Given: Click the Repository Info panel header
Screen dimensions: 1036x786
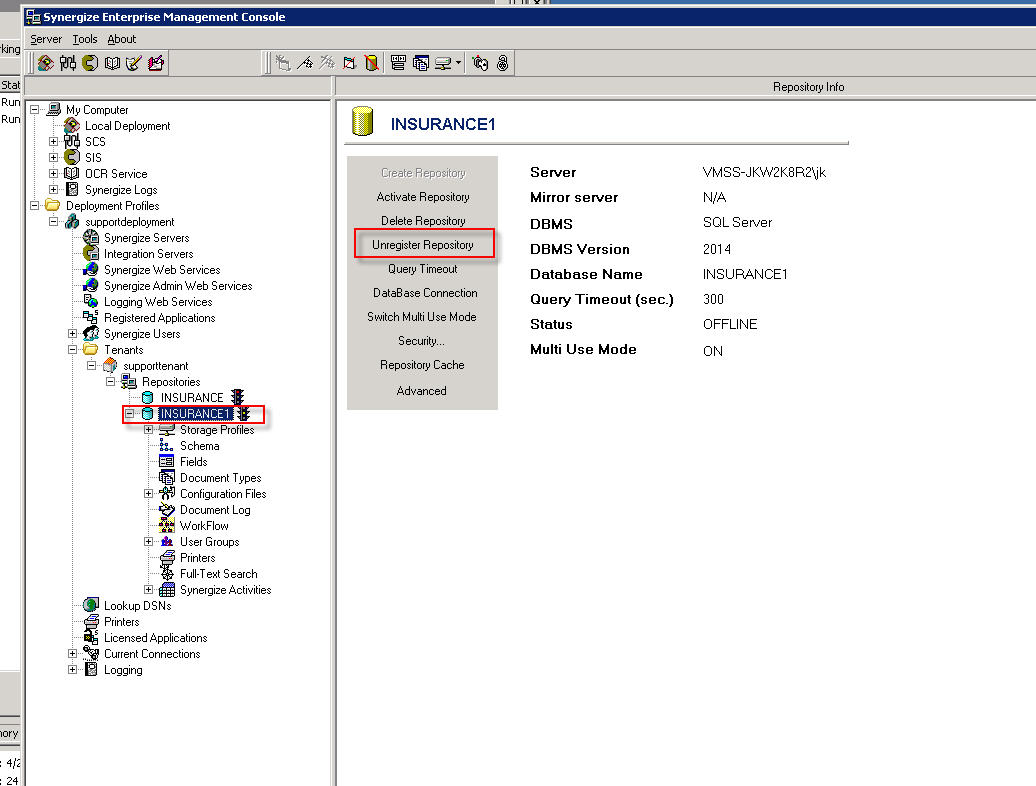Looking at the screenshot, I should (x=808, y=87).
